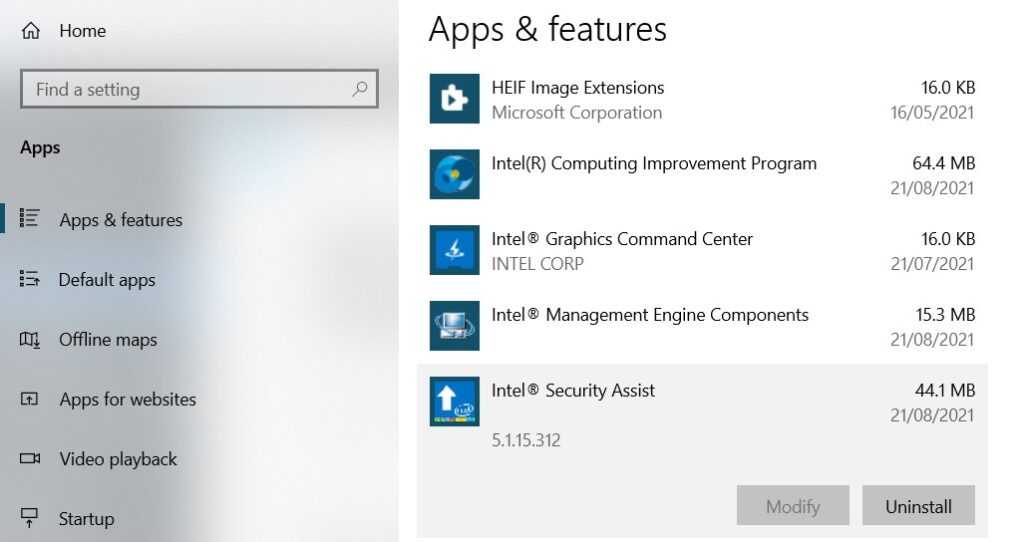Click the Intel Management Engine Components icon

tap(454, 326)
